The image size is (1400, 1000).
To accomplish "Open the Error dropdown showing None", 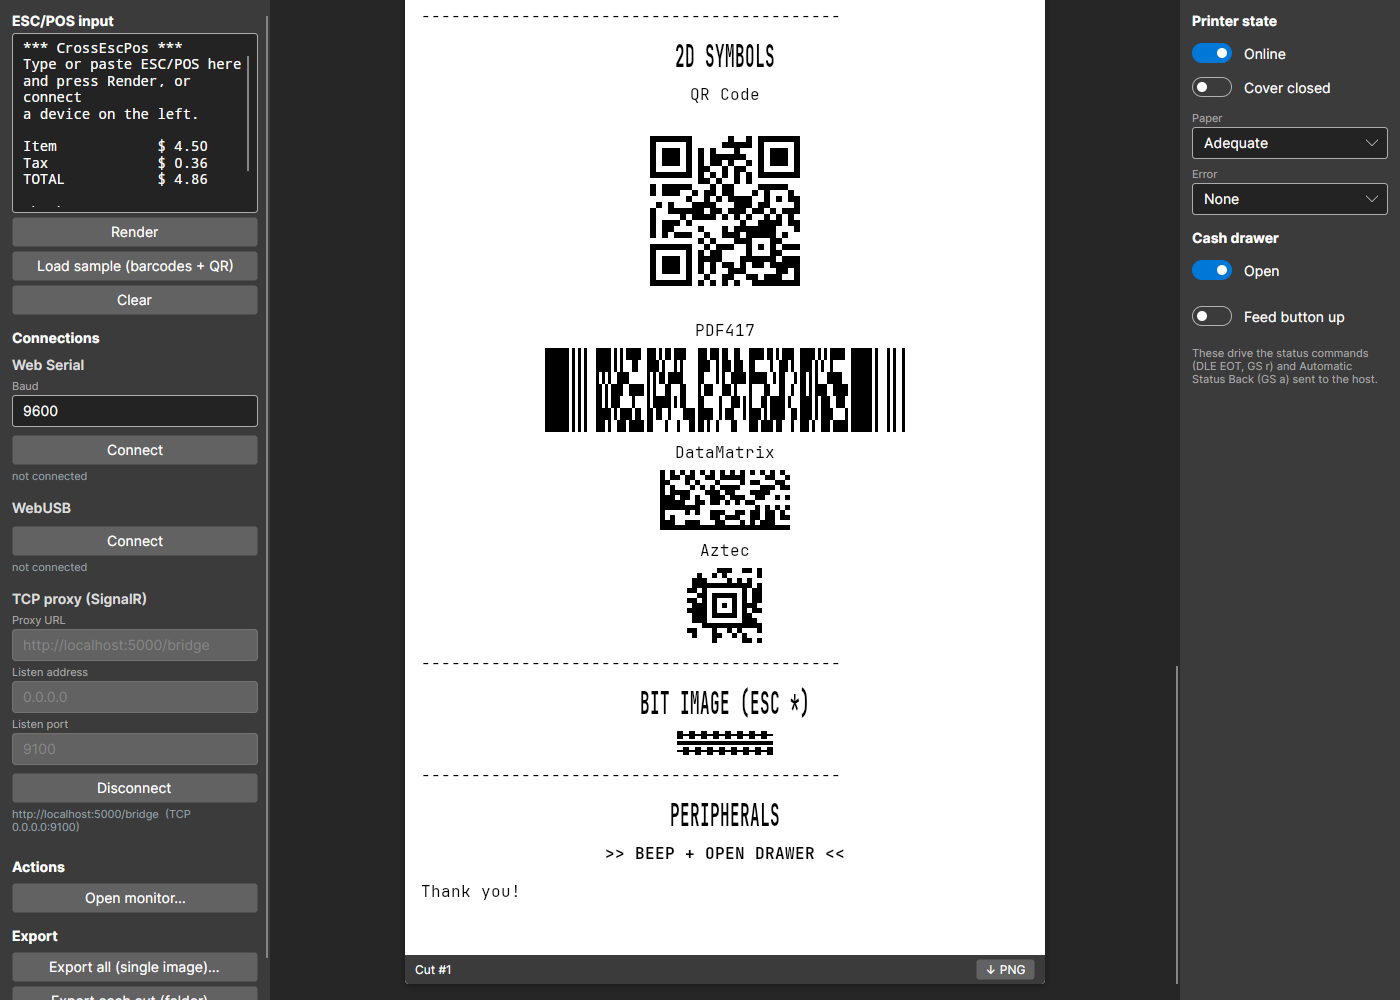I will (x=1289, y=199).
